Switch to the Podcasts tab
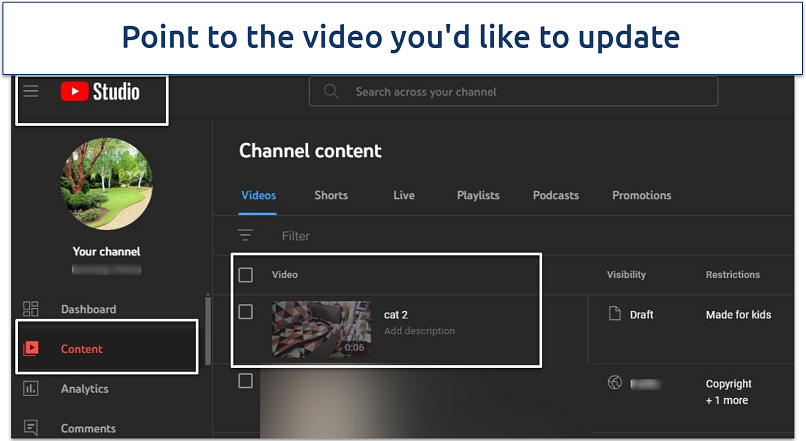806x441 pixels. (x=556, y=195)
